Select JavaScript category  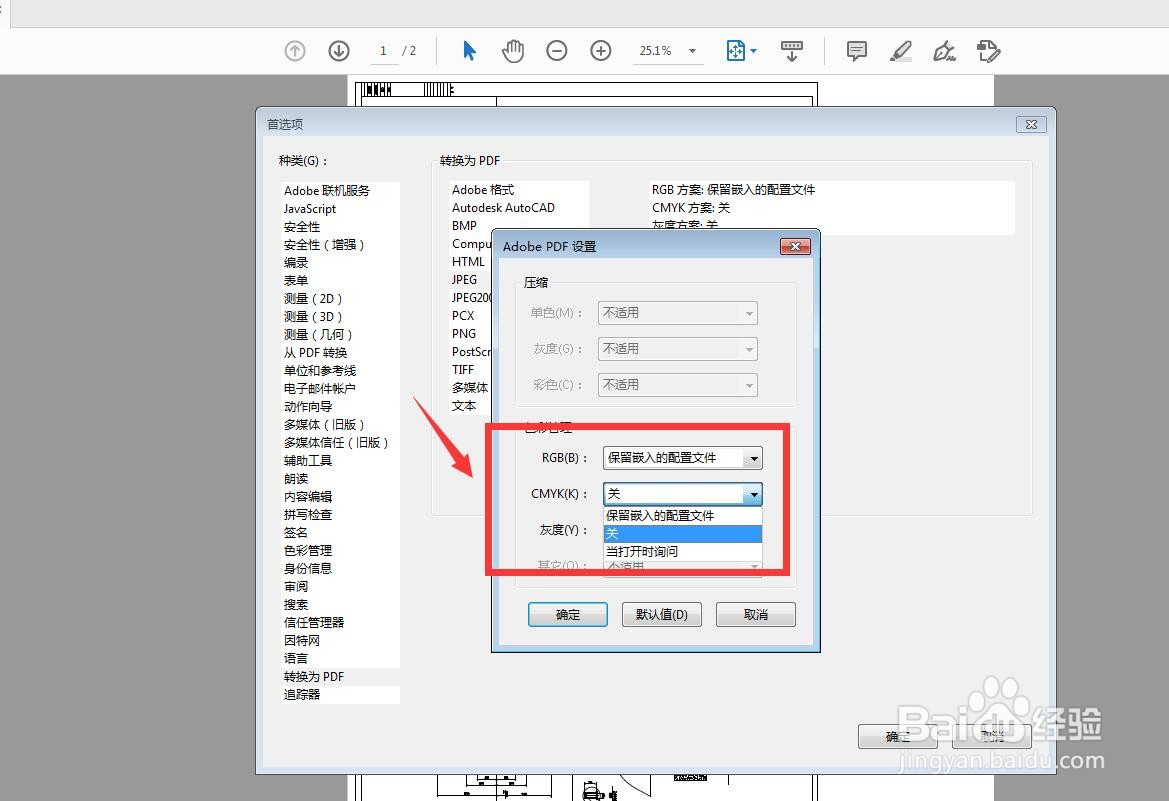310,209
